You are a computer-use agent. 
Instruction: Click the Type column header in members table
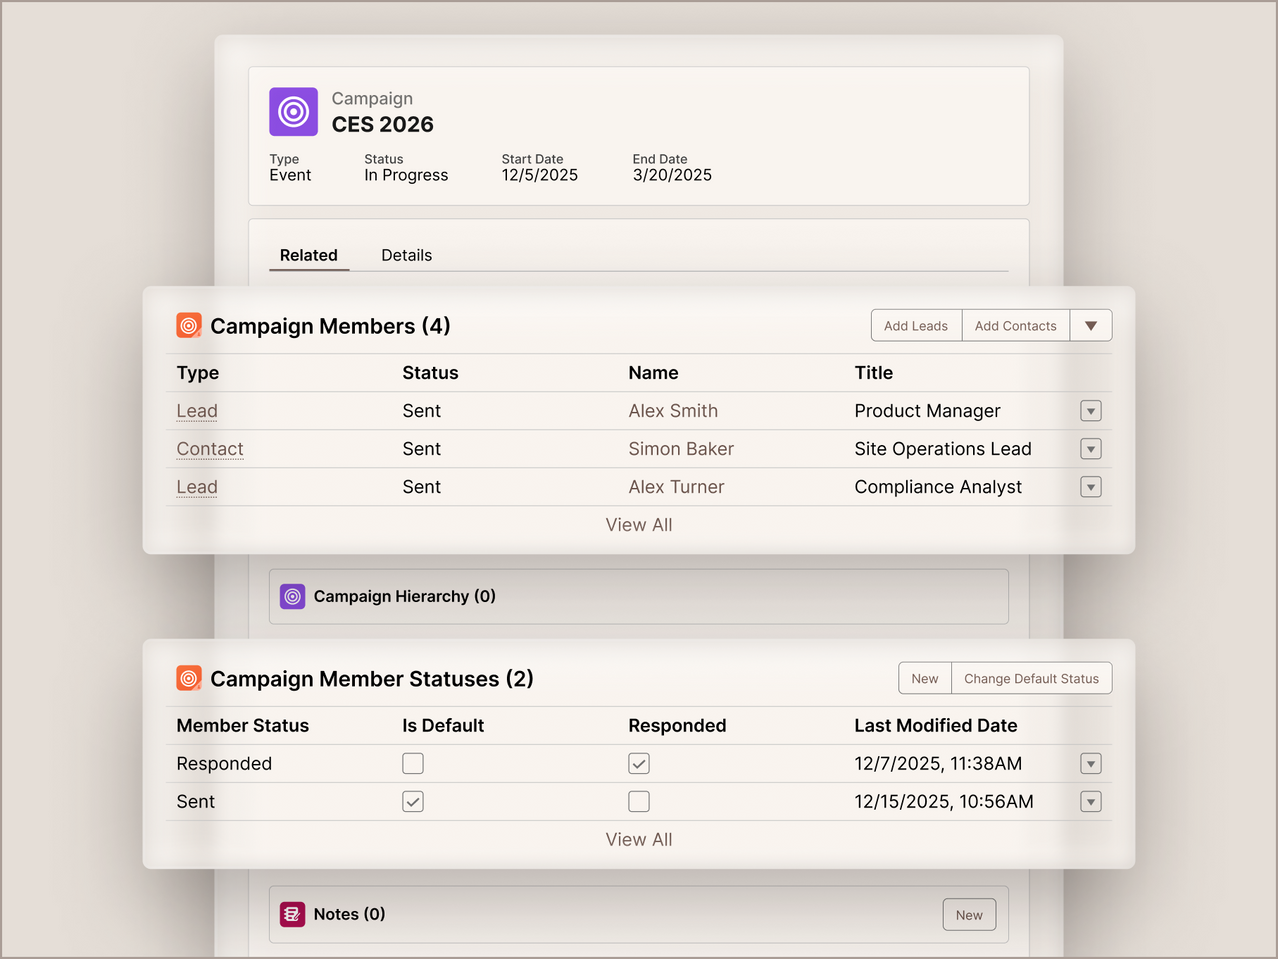click(198, 373)
